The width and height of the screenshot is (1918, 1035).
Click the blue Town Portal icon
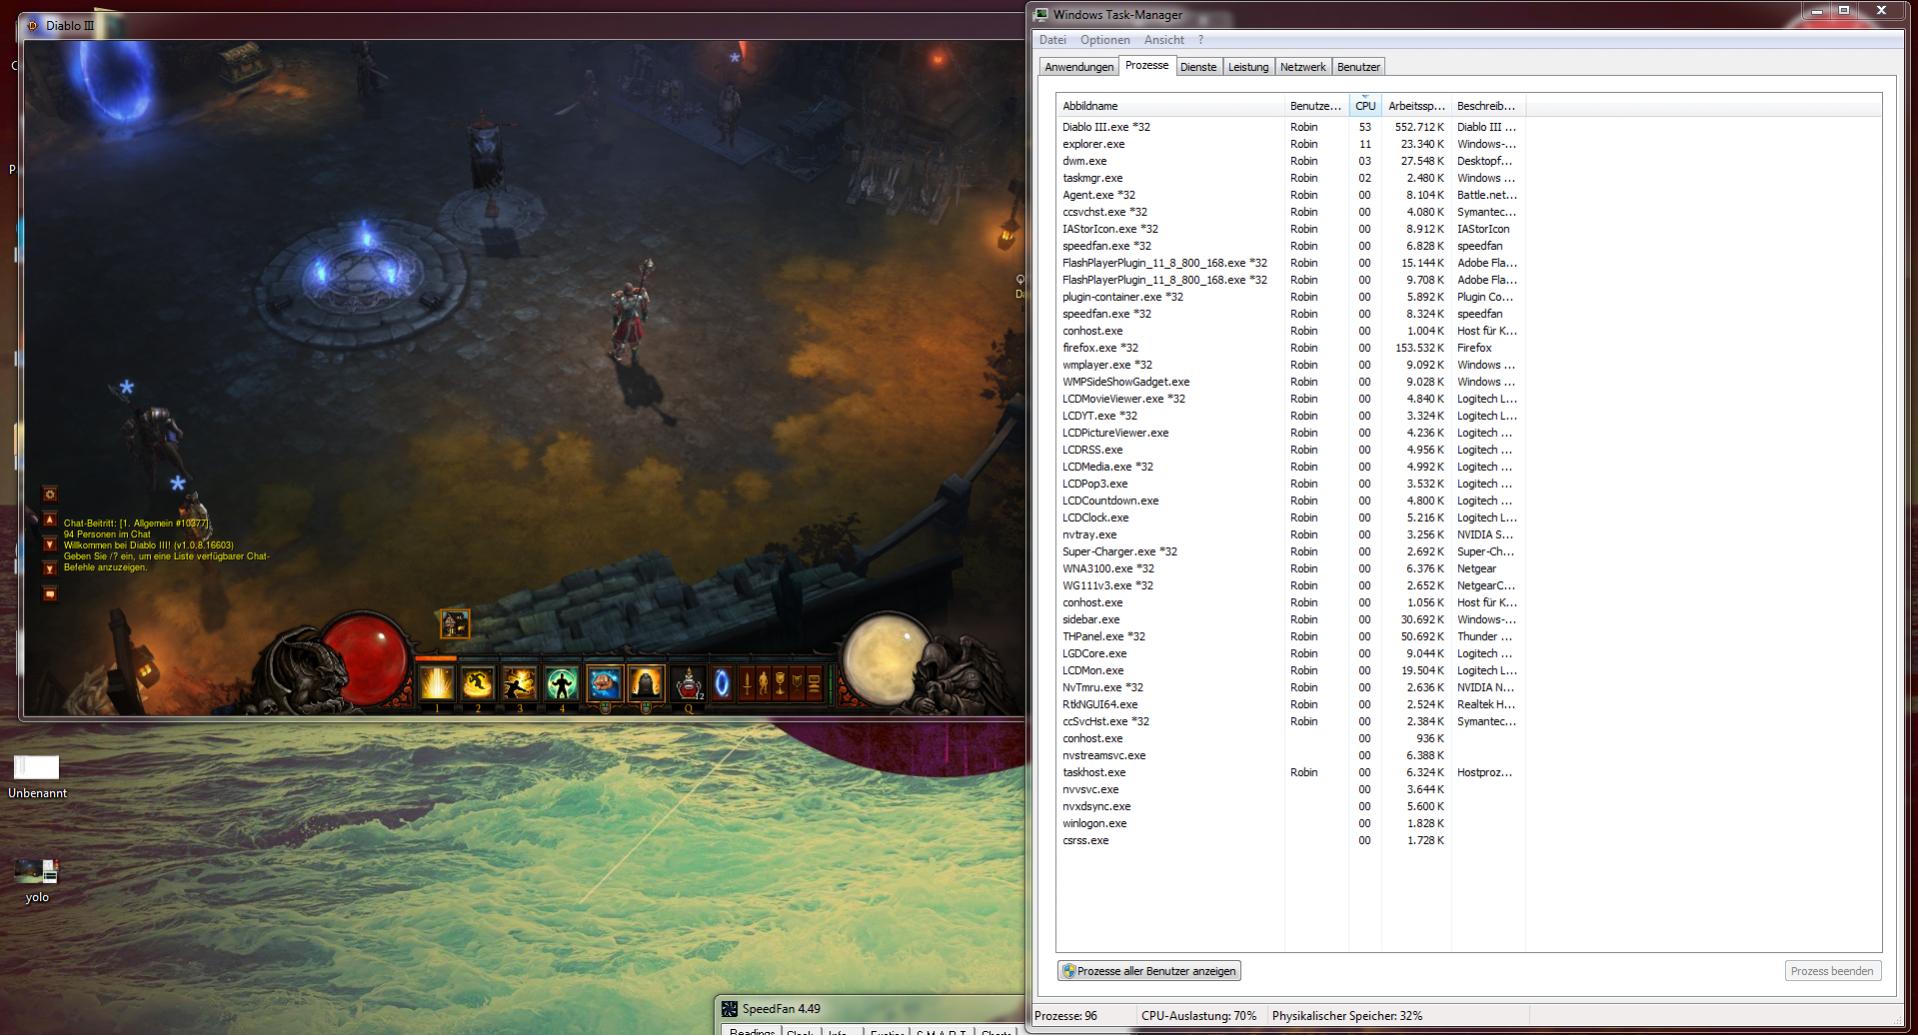pyautogui.click(x=722, y=684)
